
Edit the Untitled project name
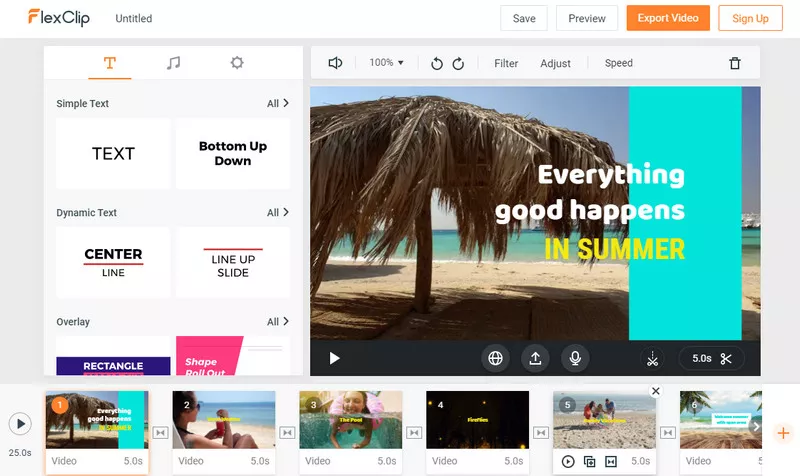click(x=134, y=18)
